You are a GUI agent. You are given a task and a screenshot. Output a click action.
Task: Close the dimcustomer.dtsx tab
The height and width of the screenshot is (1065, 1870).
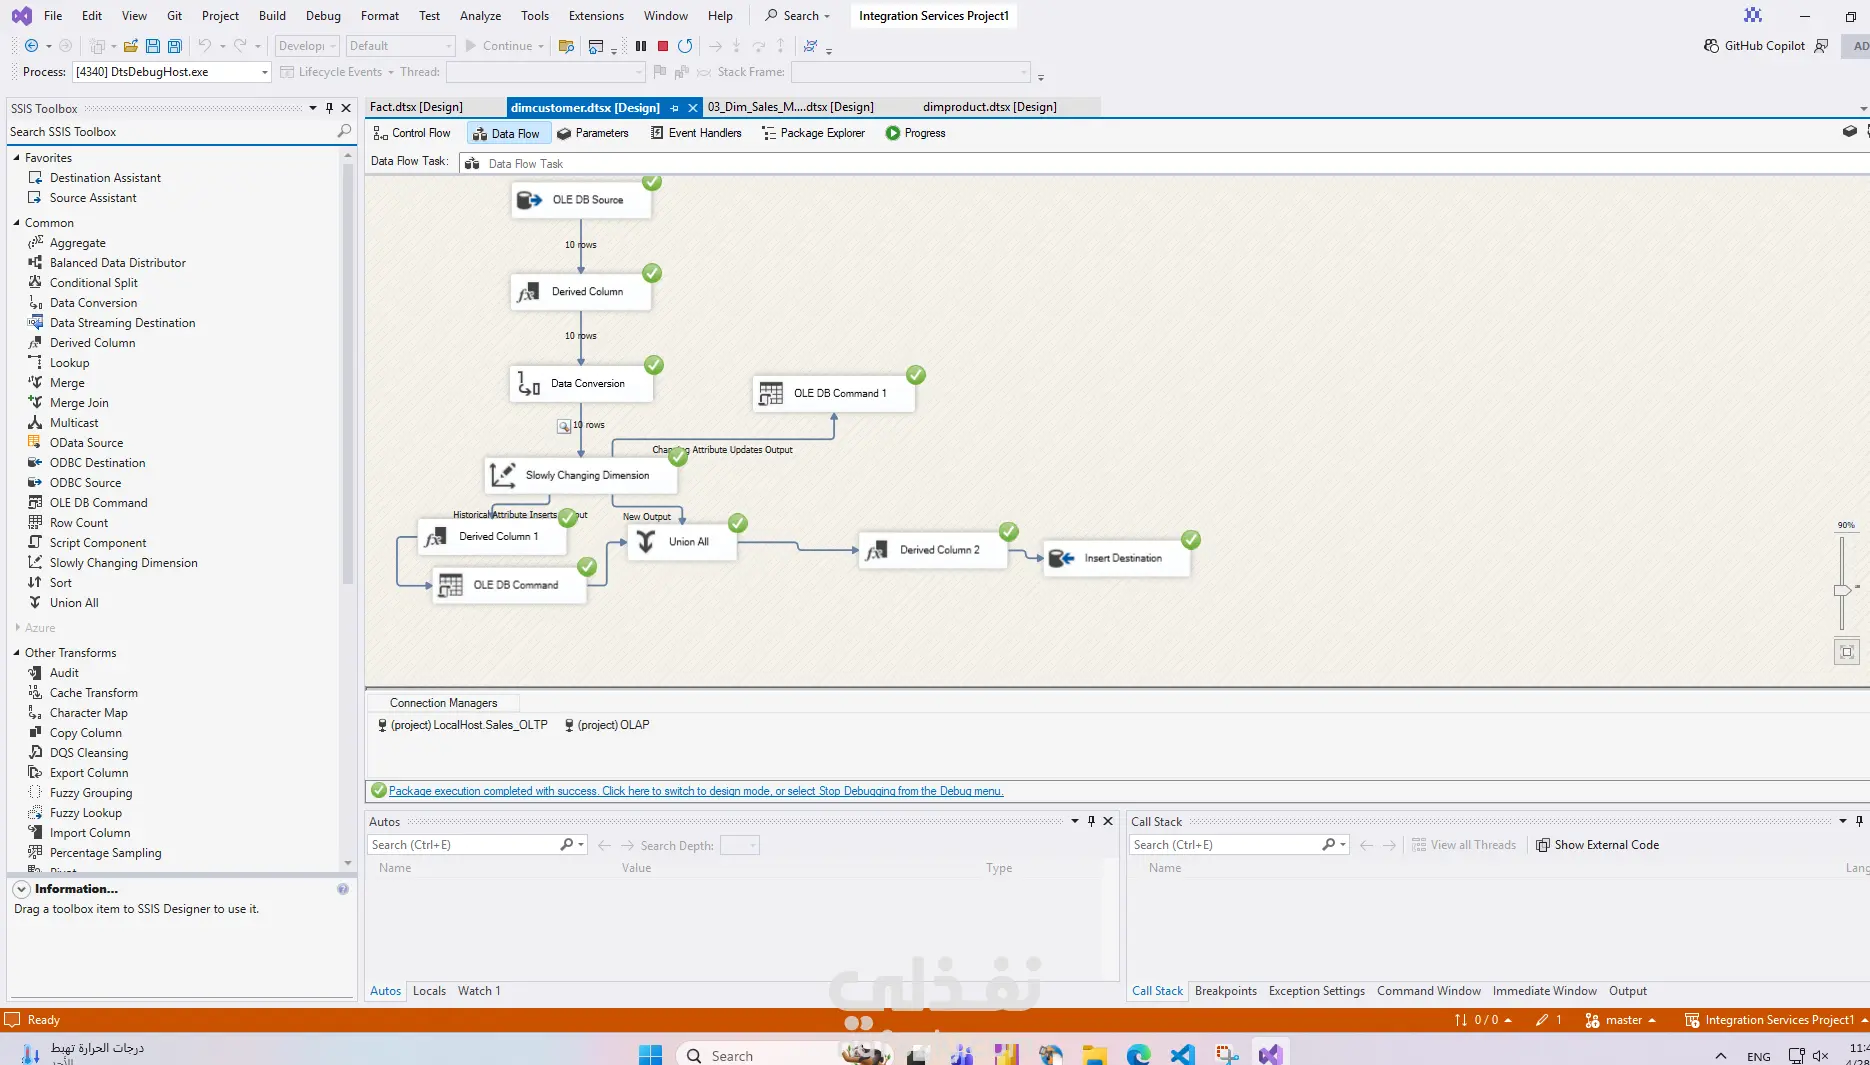693,107
